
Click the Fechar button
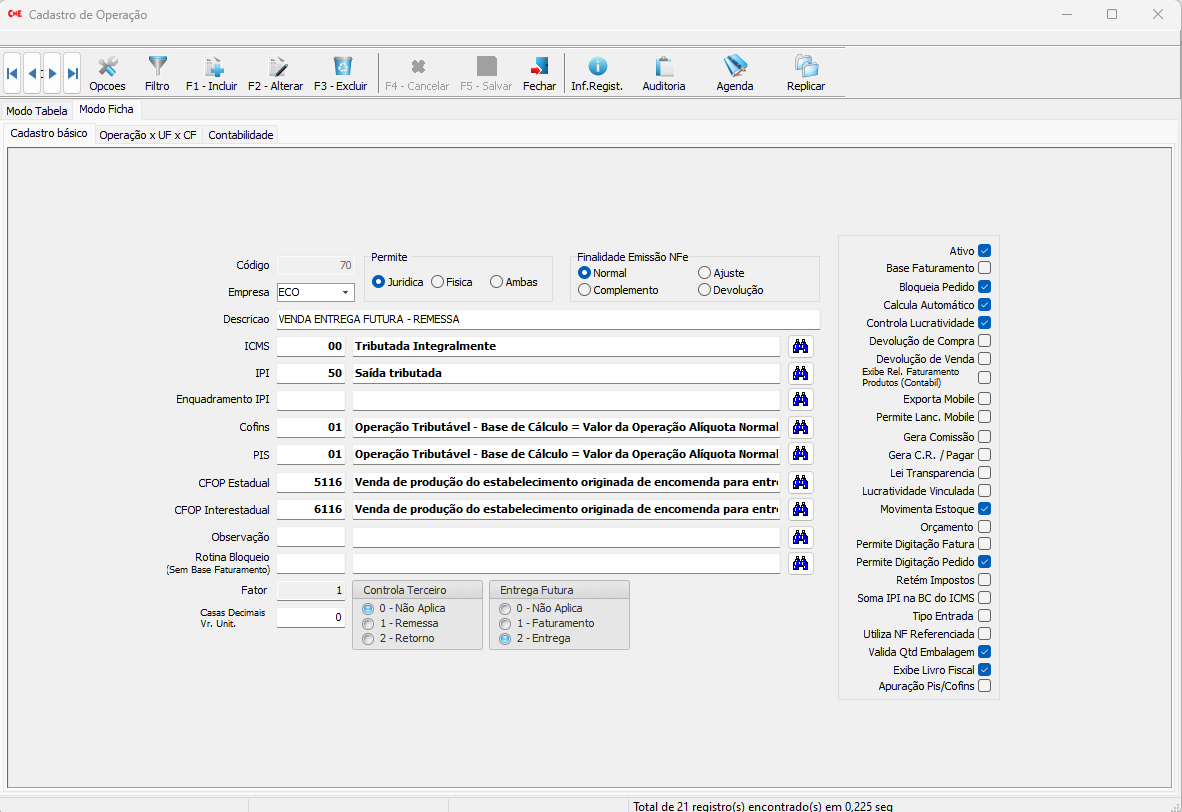point(540,73)
